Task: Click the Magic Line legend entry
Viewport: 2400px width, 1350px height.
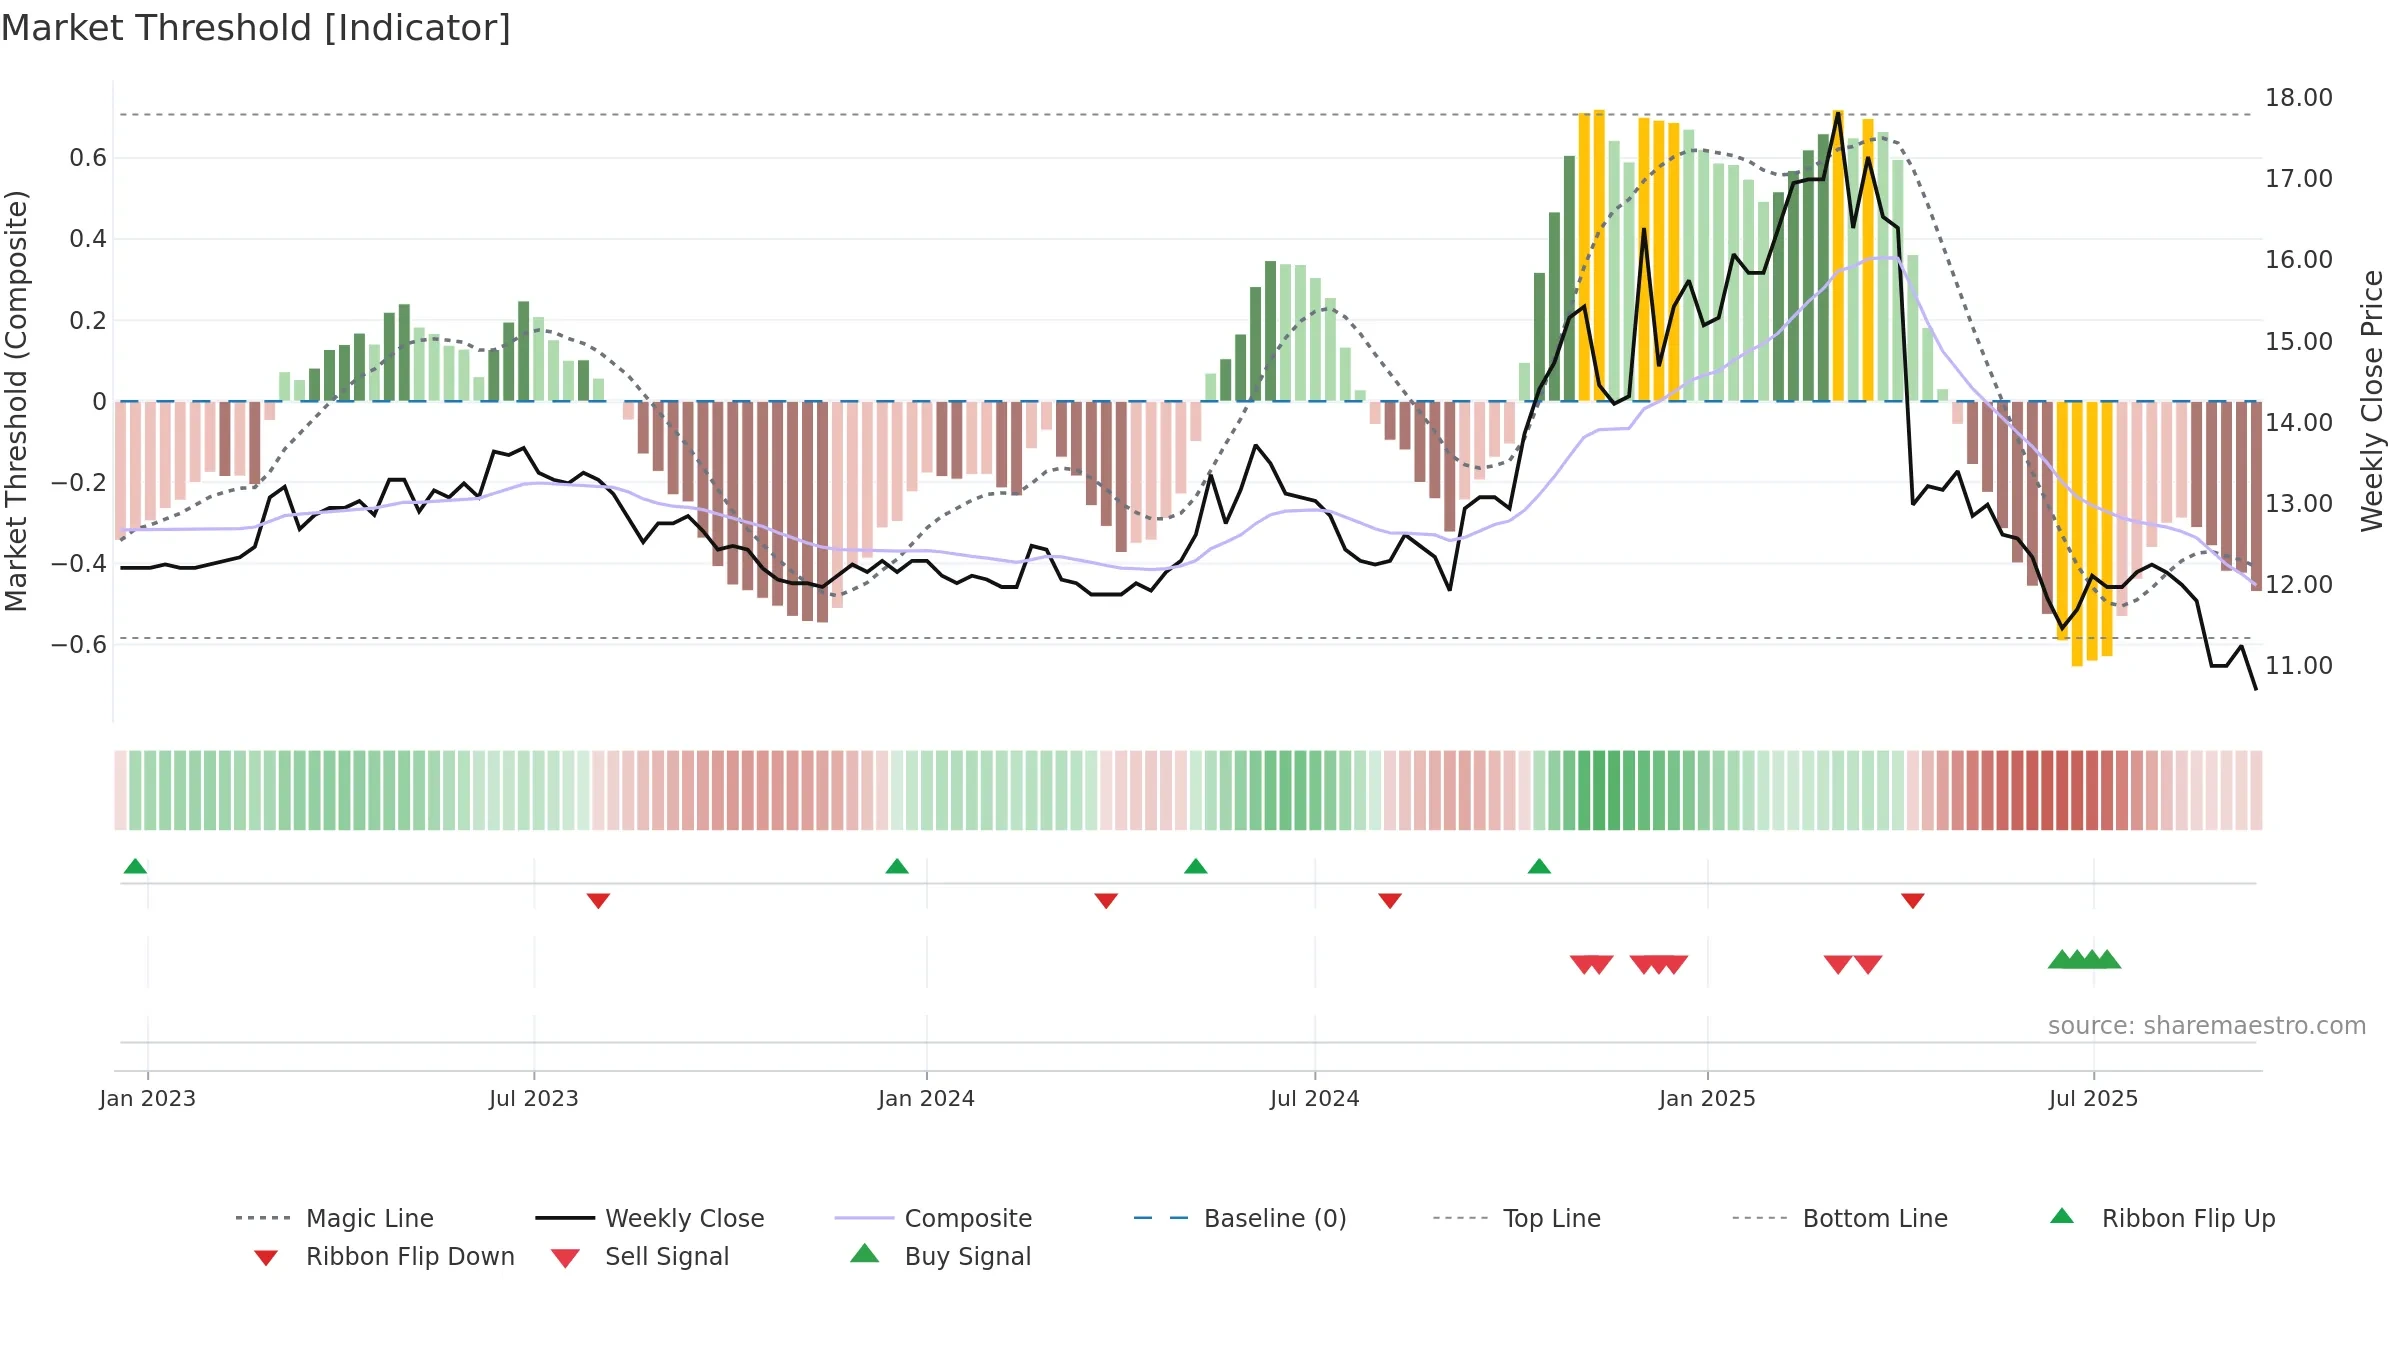Action: [335, 1218]
